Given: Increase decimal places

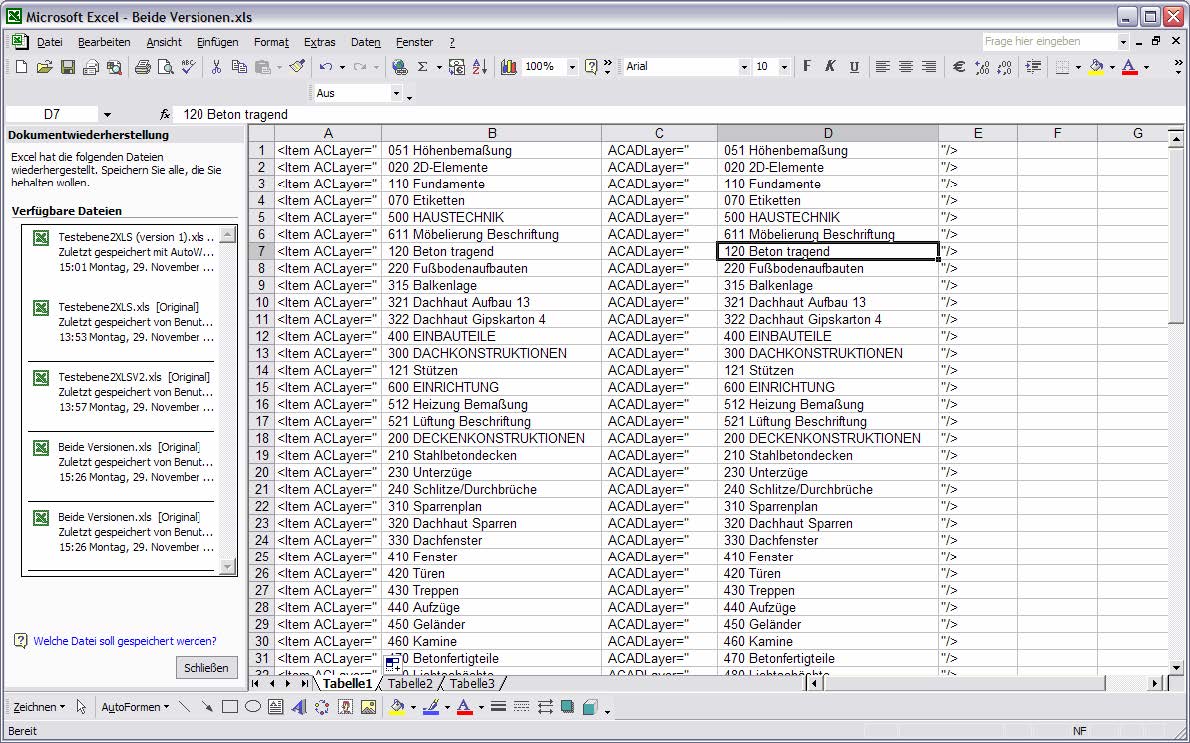Looking at the screenshot, I should [982, 68].
